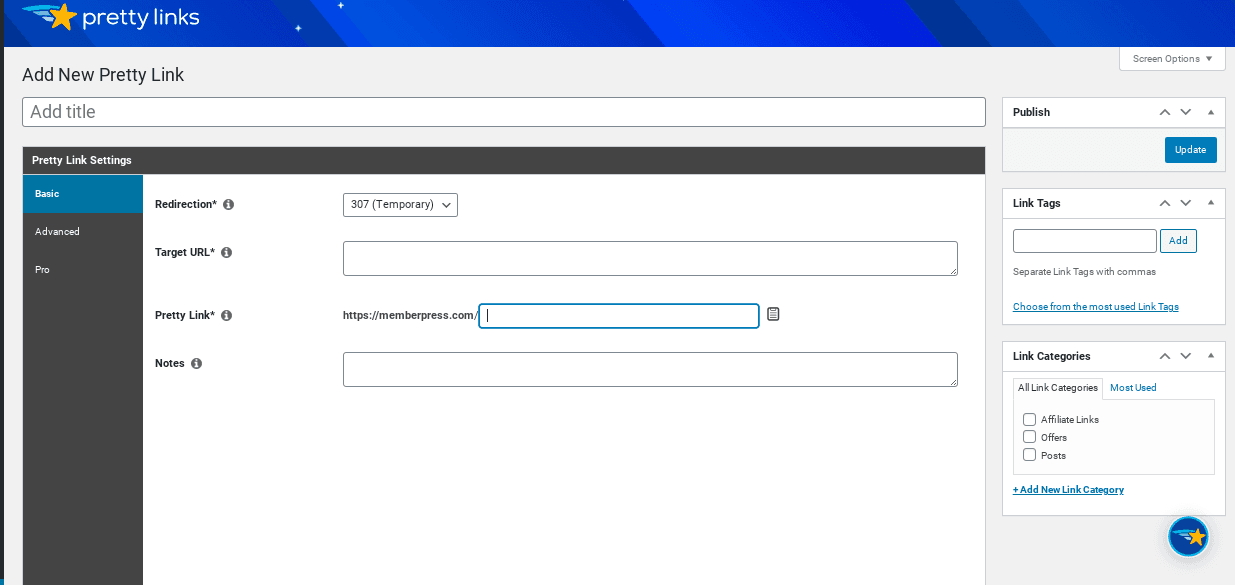Collapse the Link Categories panel toggle
The width and height of the screenshot is (1235, 585).
click(x=1210, y=356)
